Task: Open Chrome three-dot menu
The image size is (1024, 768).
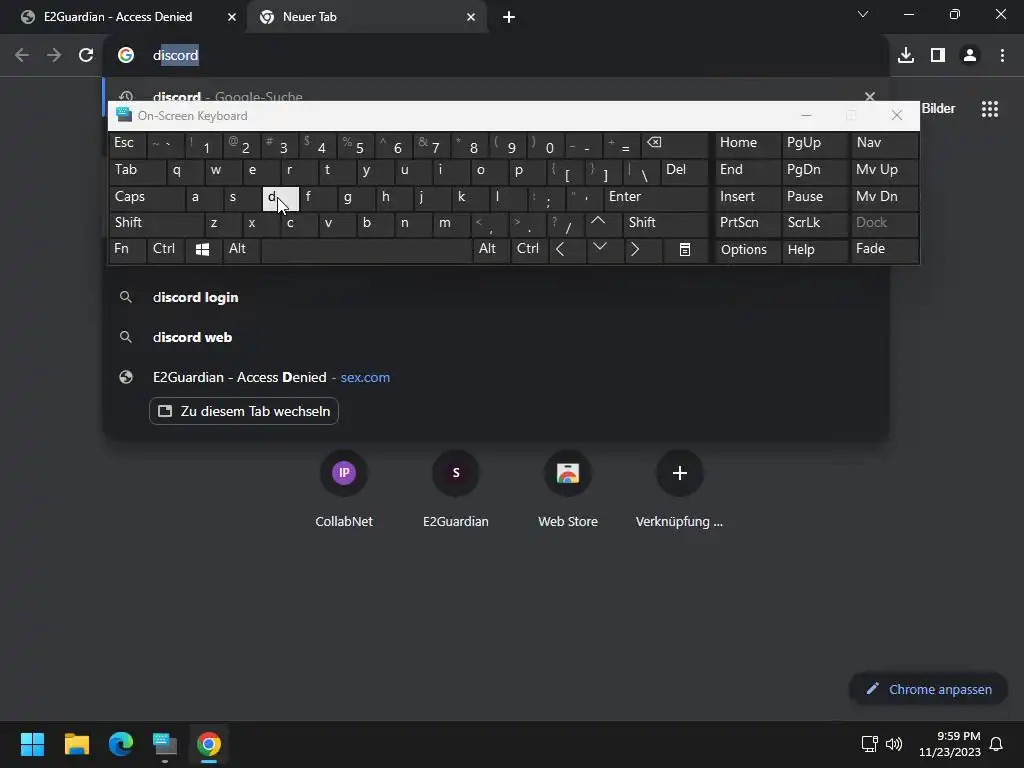Action: coord(1002,56)
